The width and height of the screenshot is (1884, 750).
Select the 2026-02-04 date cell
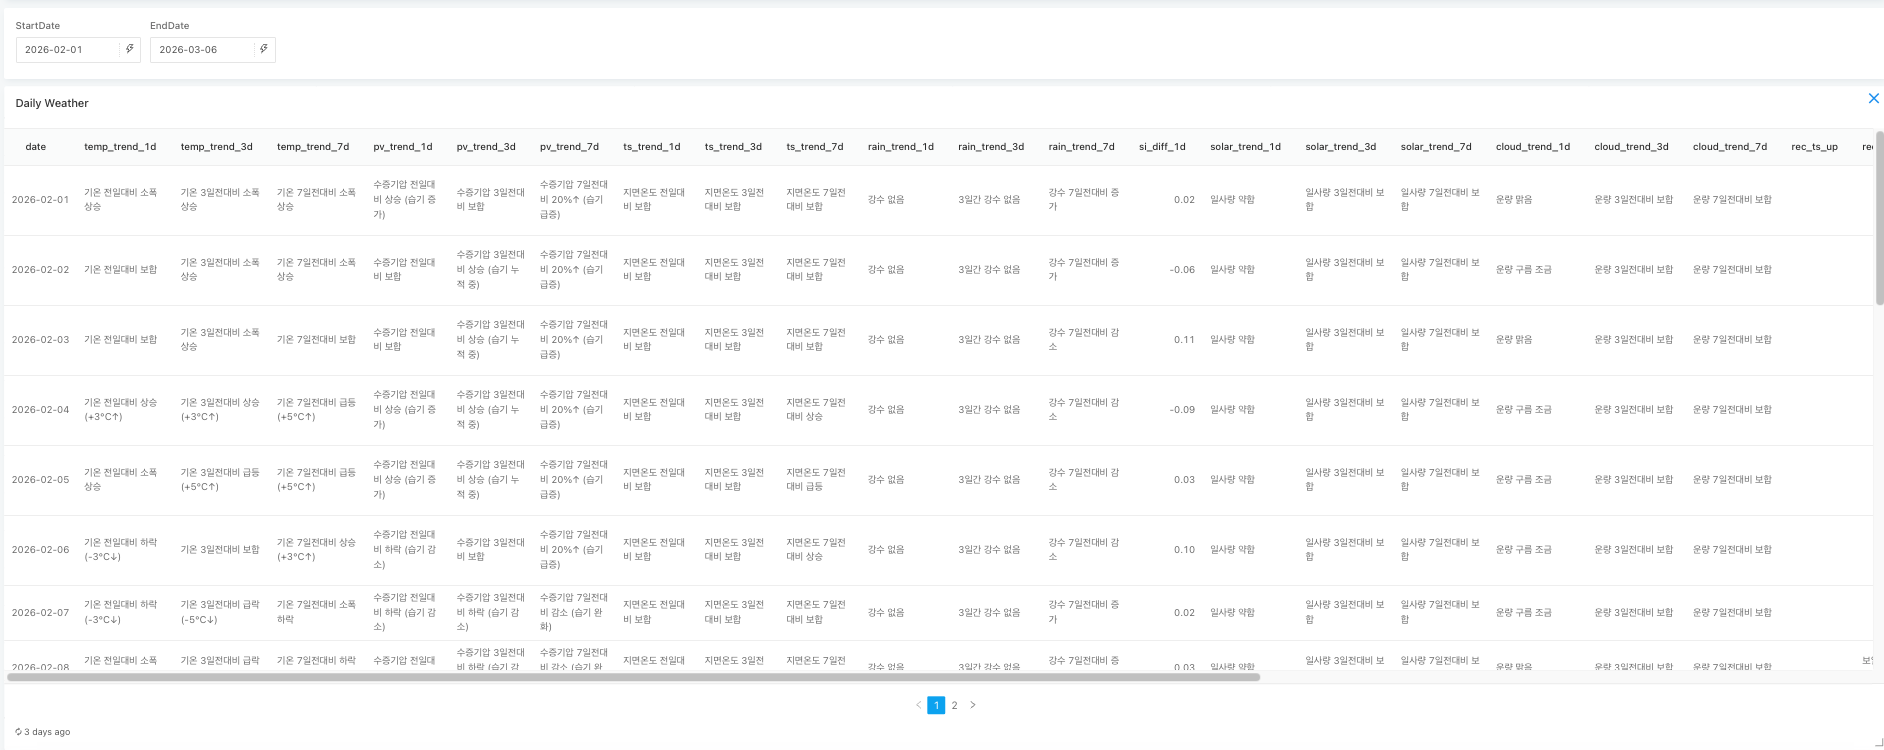click(x=40, y=410)
